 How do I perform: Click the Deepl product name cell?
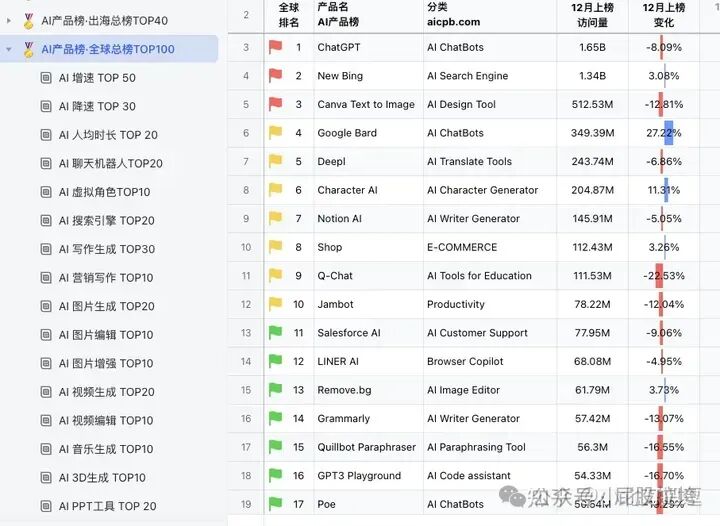pyautogui.click(x=368, y=162)
